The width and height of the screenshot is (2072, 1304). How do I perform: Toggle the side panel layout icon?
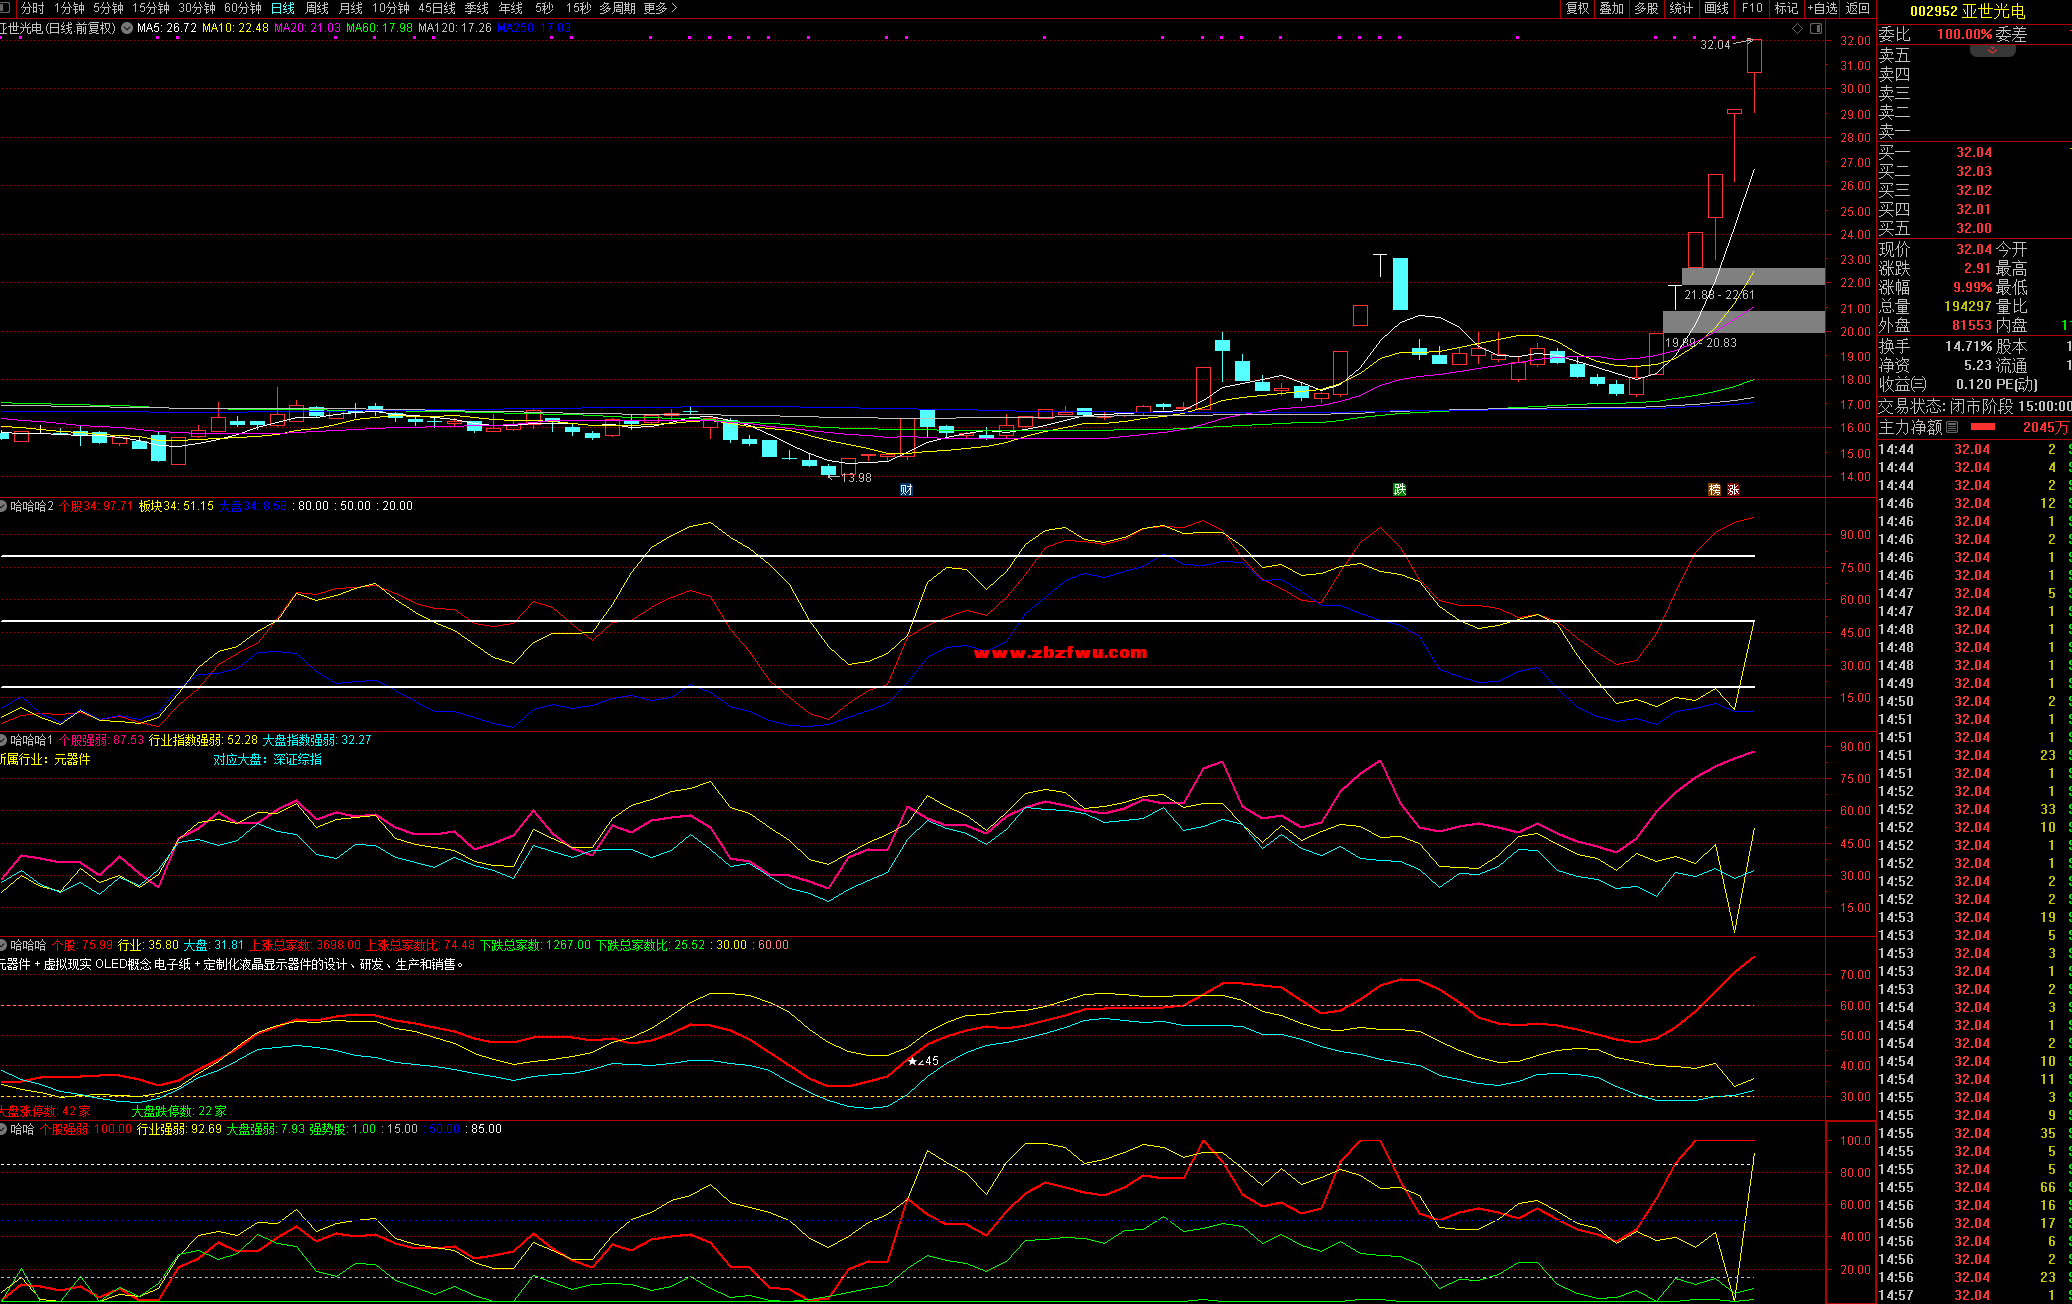(1815, 28)
